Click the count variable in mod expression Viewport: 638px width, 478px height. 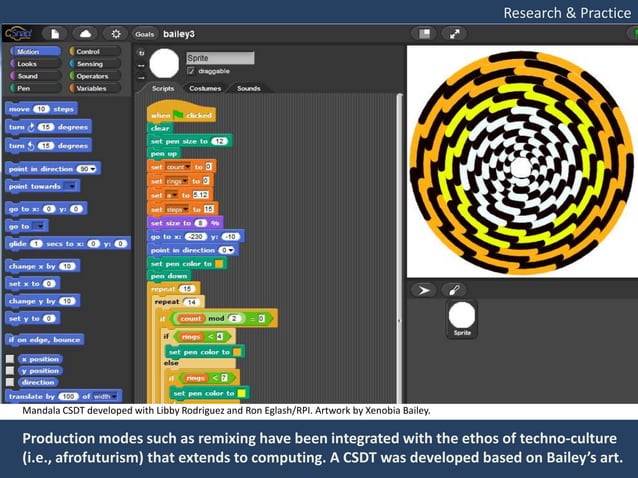[190, 319]
